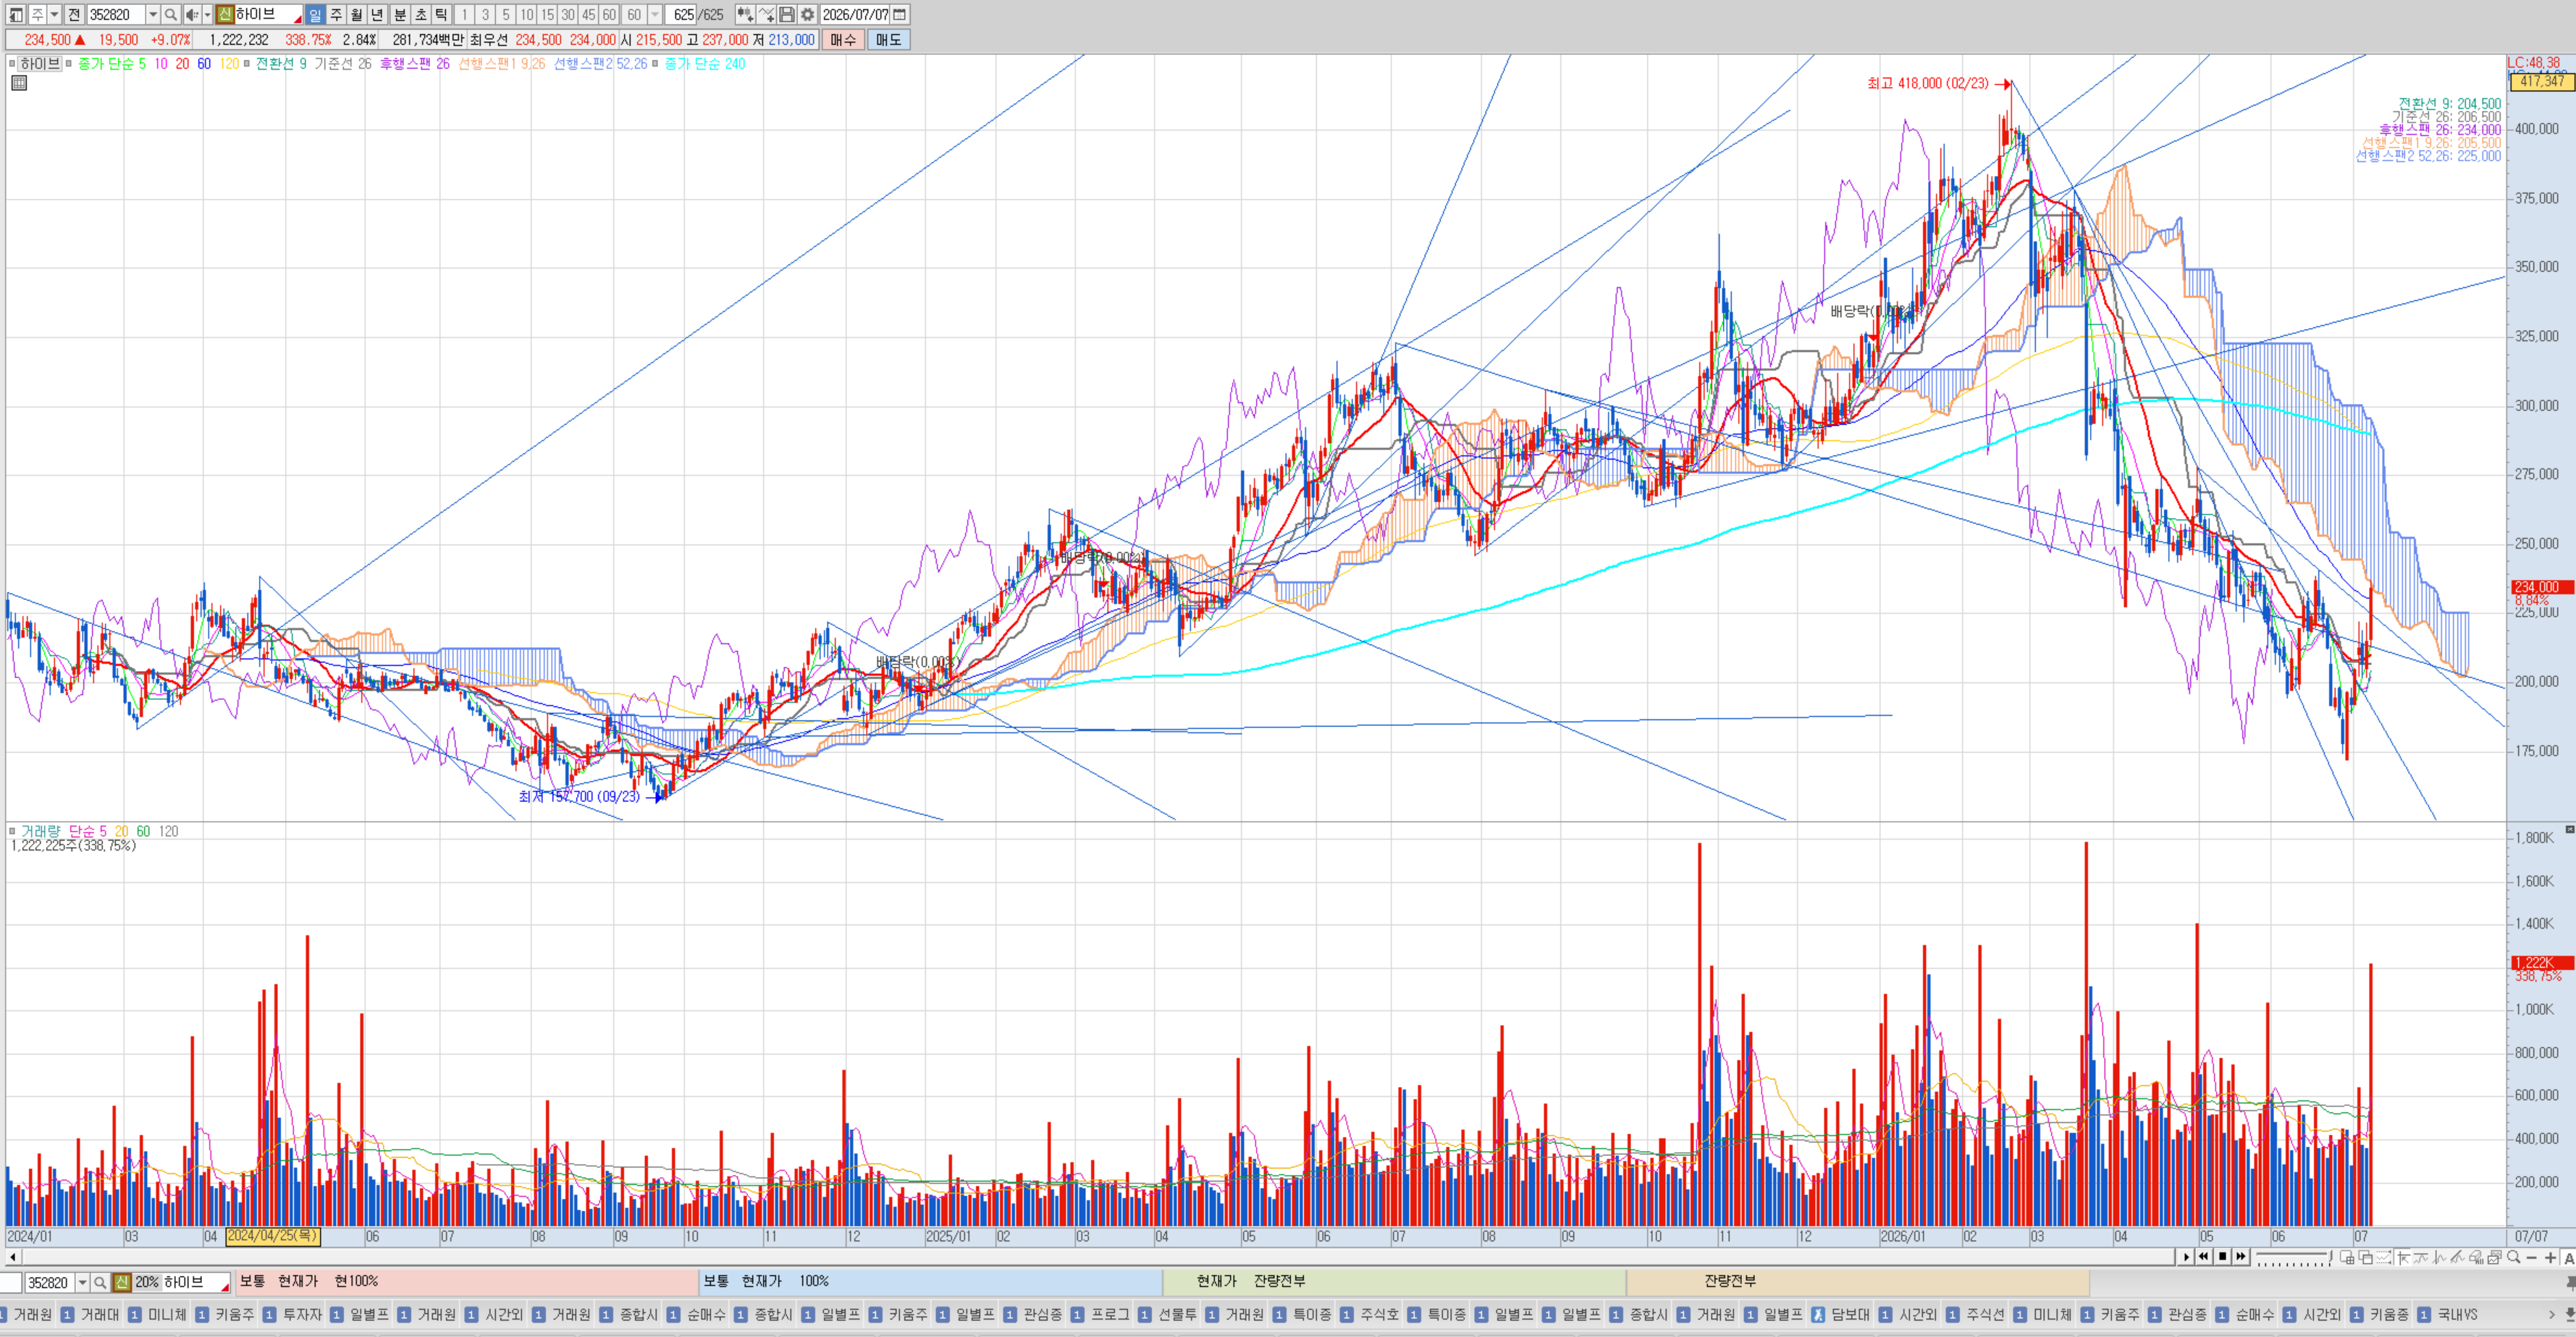Screen dimensions: 2576x1337
Task: Click the fast-forward button in chart playback controls
Action: coord(2241,1257)
